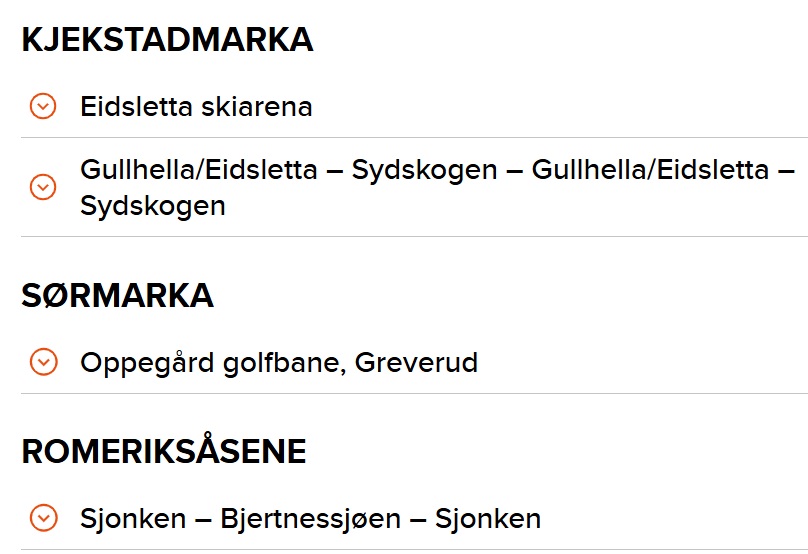Expand the Sjonken – Bjertnessjøen – Sjonken entry

(414, 517)
